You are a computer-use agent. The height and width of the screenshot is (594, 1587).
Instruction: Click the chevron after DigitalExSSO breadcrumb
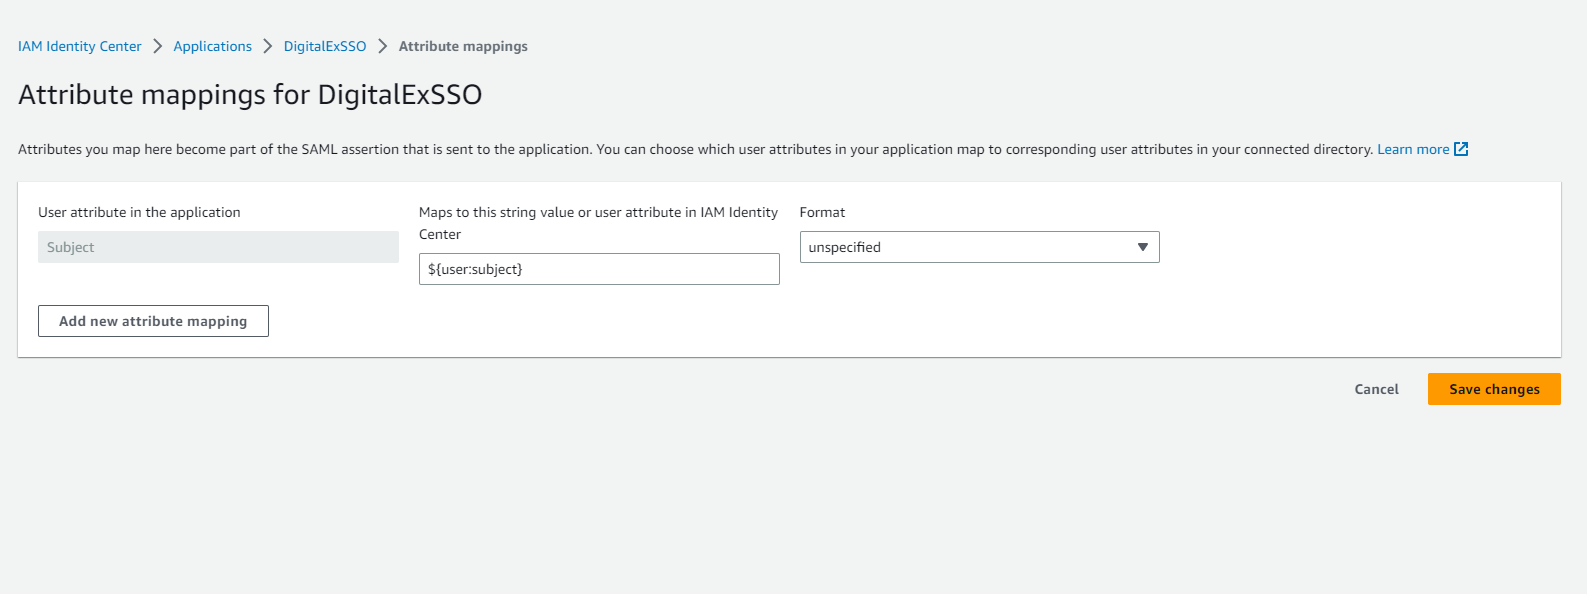[x=382, y=46]
